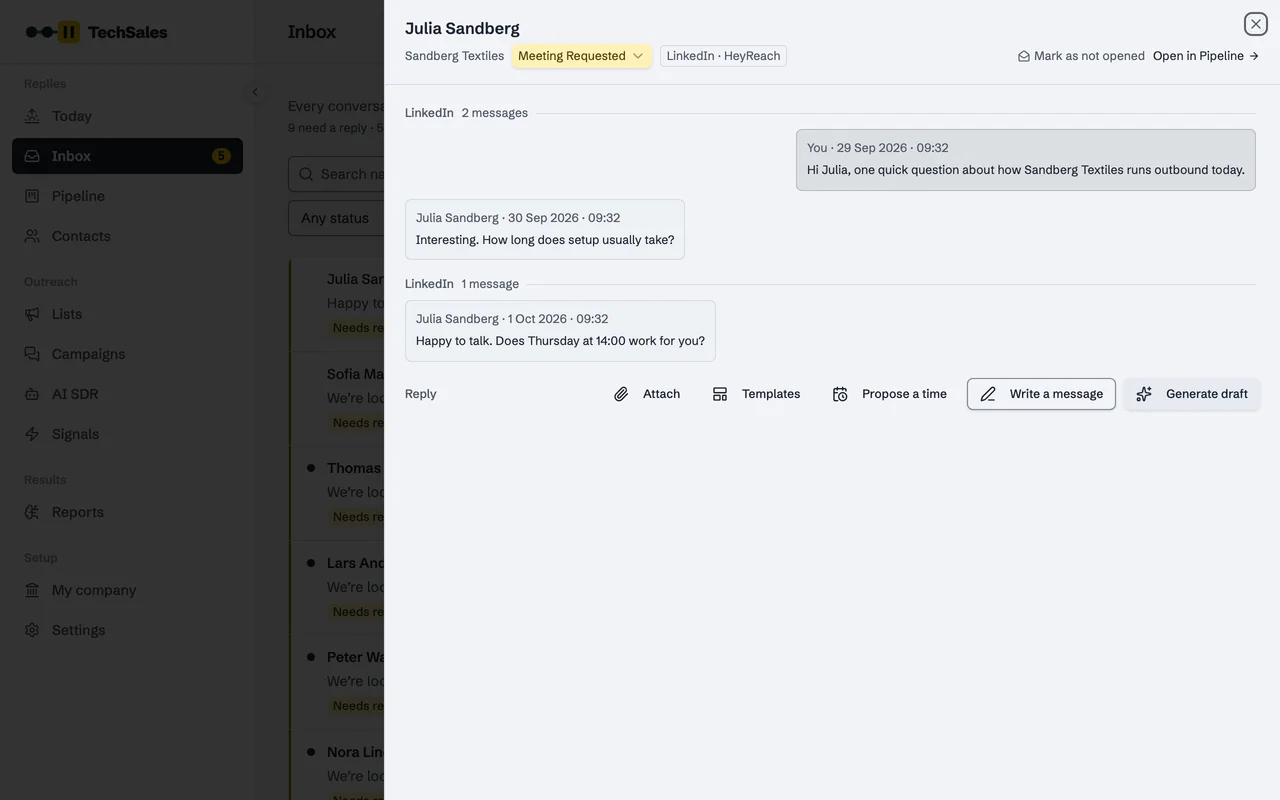Click the Sandberg Textiles company name
Viewport: 1280px width, 800px height.
(454, 56)
